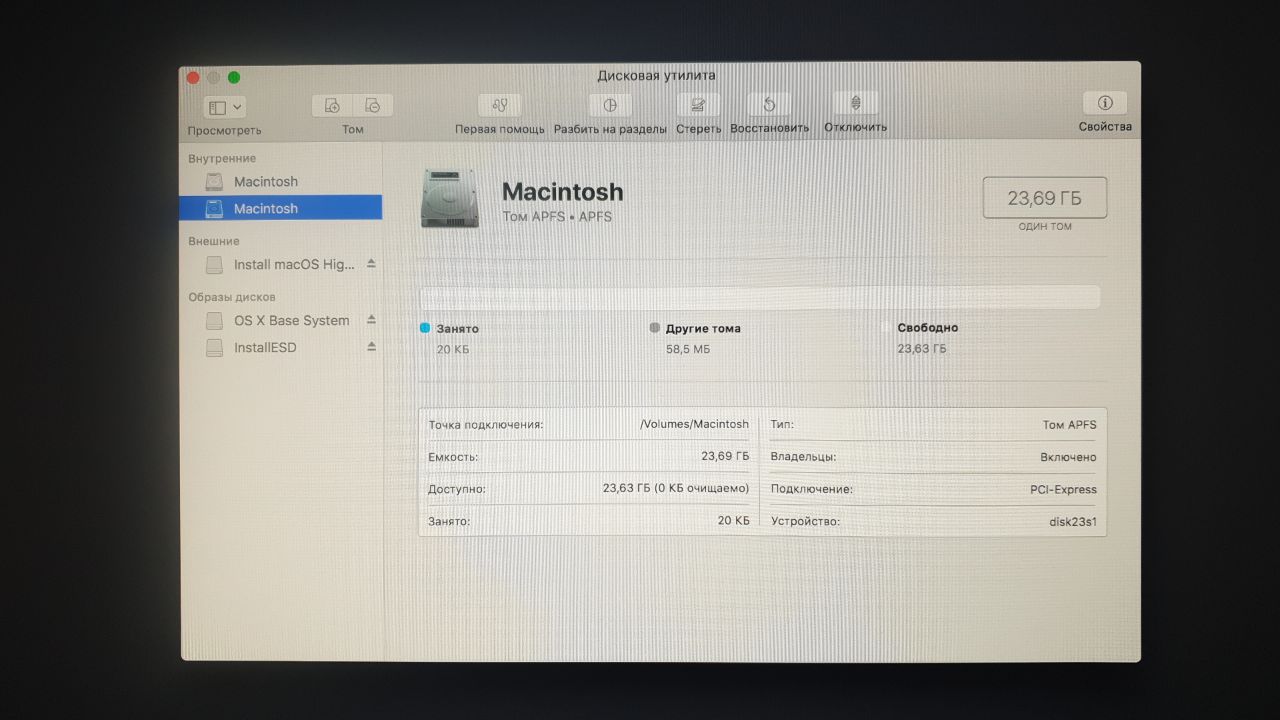Click the Macintosh volume title
The image size is (1280, 720).
[x=562, y=192]
